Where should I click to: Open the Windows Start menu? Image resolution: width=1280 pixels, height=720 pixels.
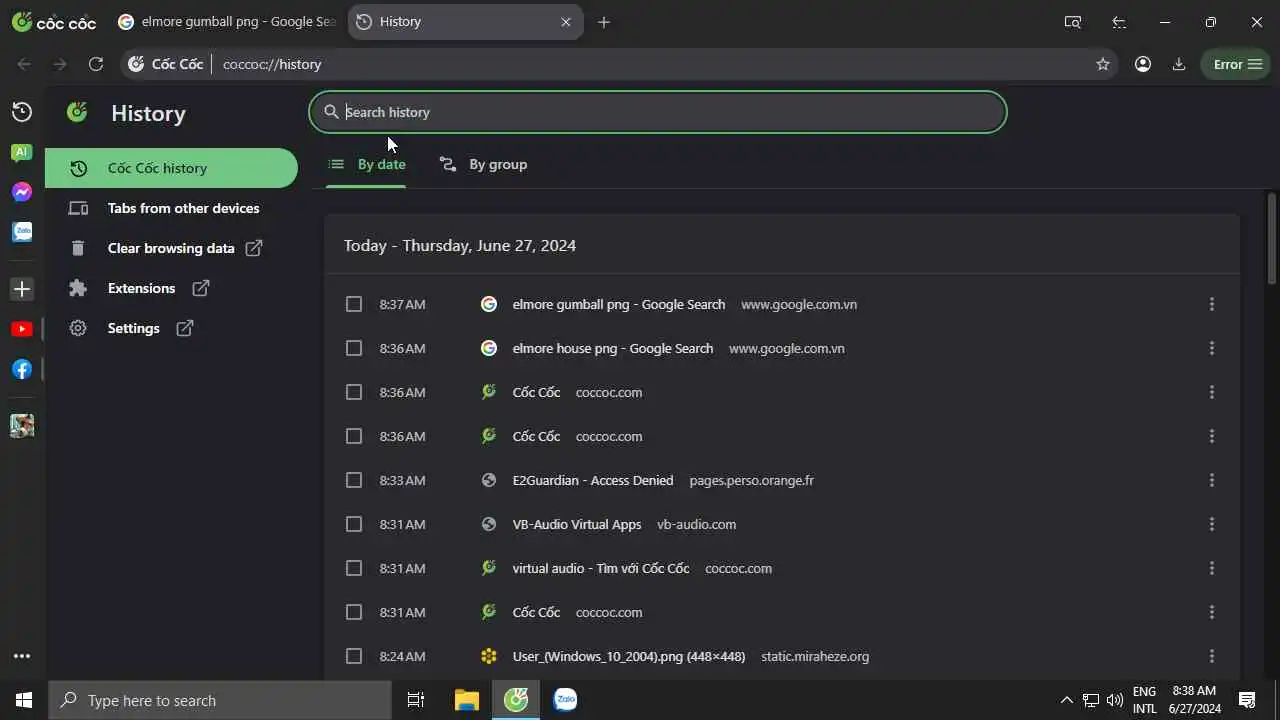[x=24, y=700]
